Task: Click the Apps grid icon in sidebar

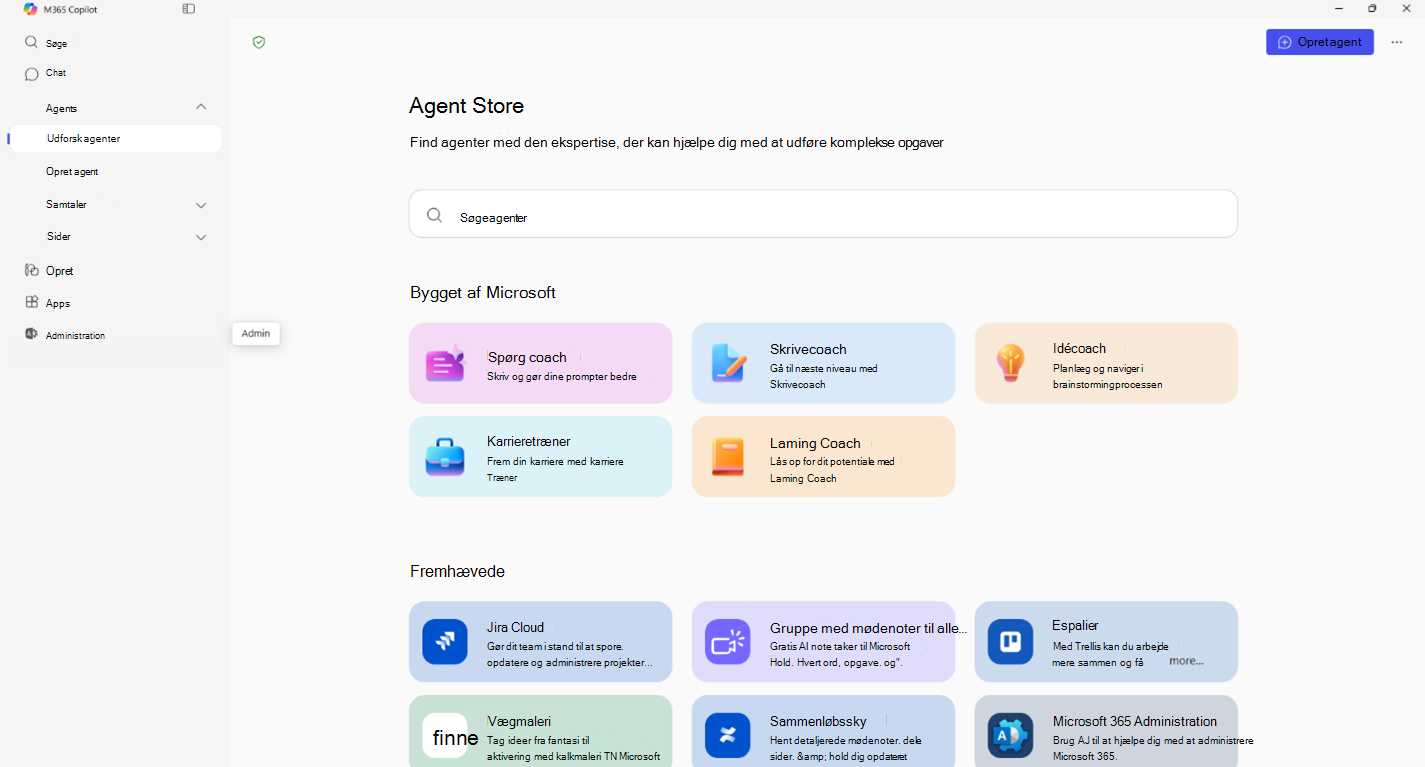Action: [31, 302]
